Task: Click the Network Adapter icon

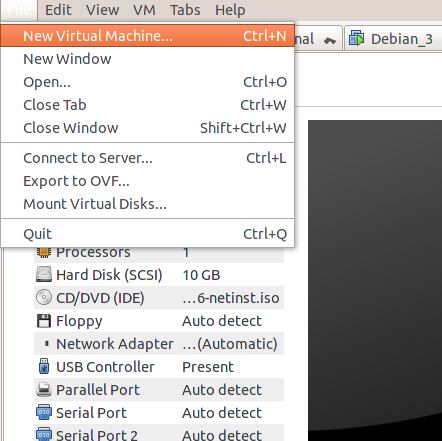Action: [x=47, y=343]
